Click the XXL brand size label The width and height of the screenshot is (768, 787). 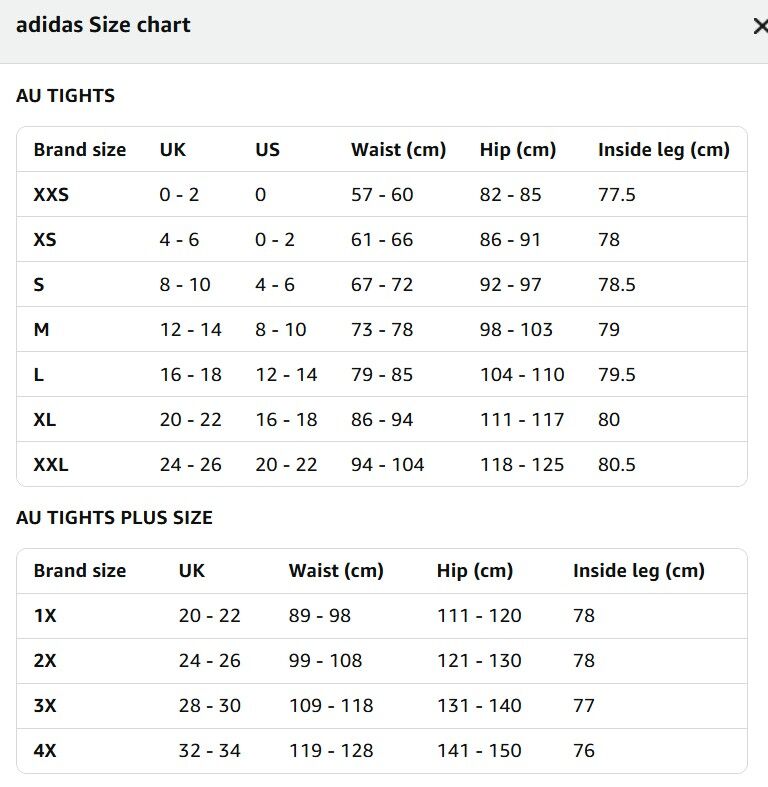51,465
